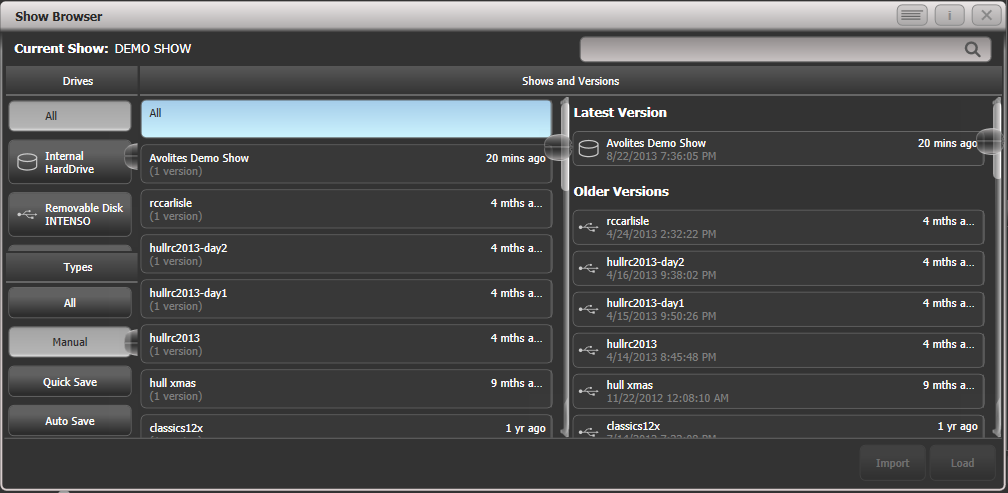Viewport: 1008px width, 493px height.
Task: Choose Avolites Demo Show 8/22/2013 version
Action: point(778,149)
